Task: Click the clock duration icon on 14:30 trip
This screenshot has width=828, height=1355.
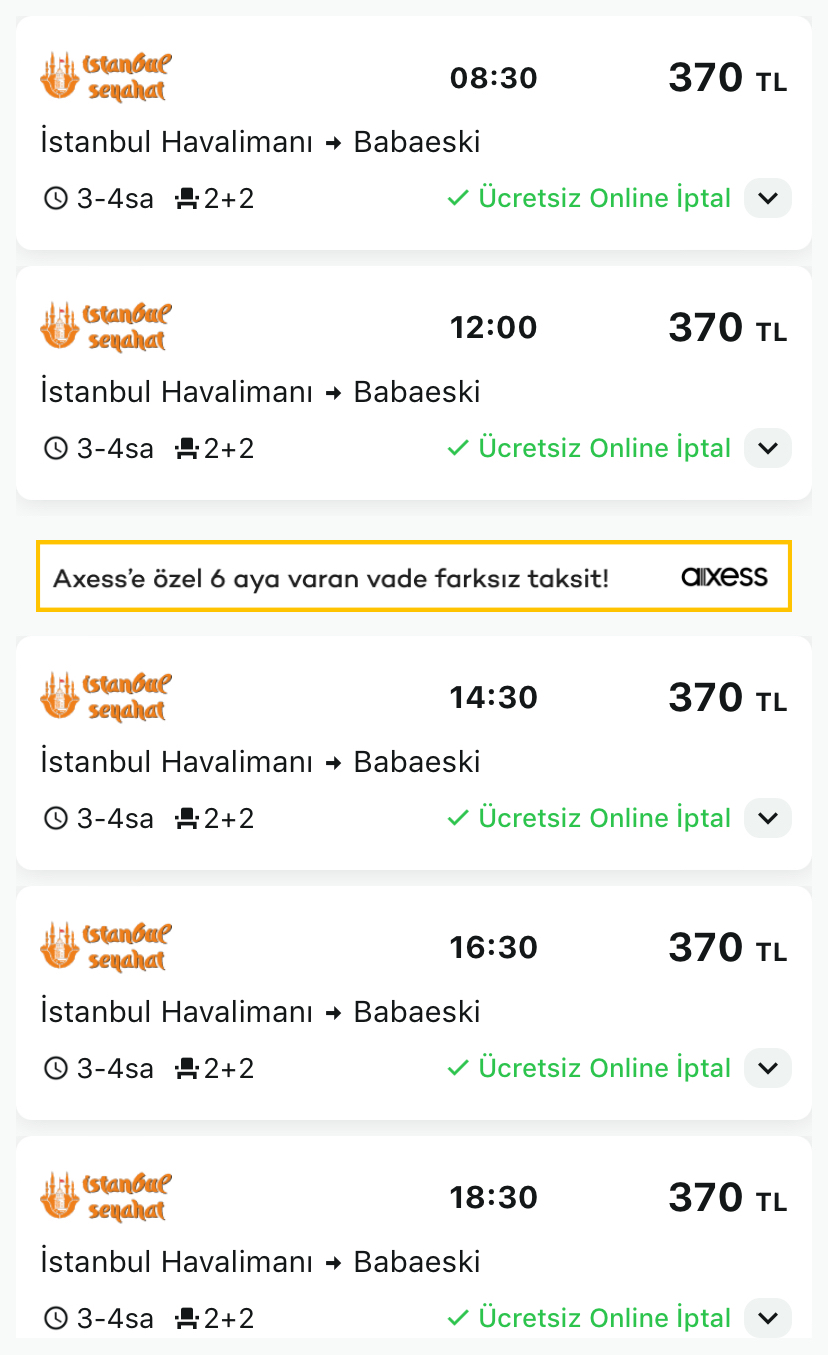Action: 56,818
